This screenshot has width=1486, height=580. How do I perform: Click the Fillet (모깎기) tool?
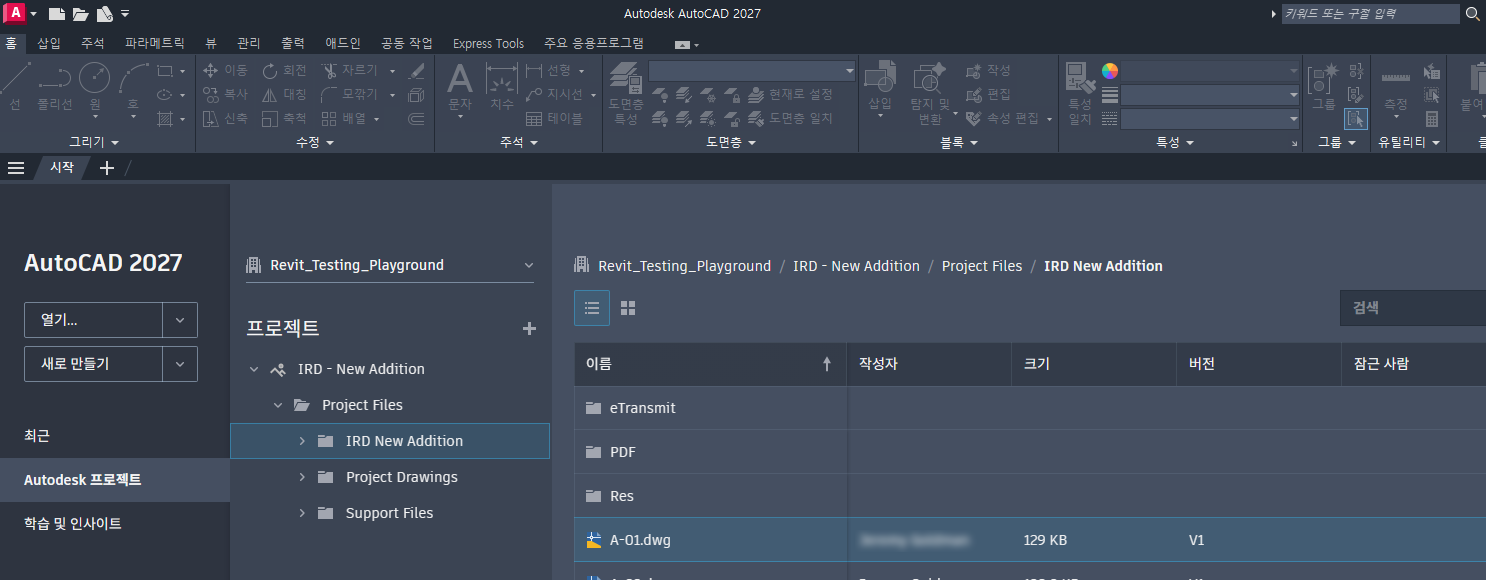pyautogui.click(x=351, y=94)
